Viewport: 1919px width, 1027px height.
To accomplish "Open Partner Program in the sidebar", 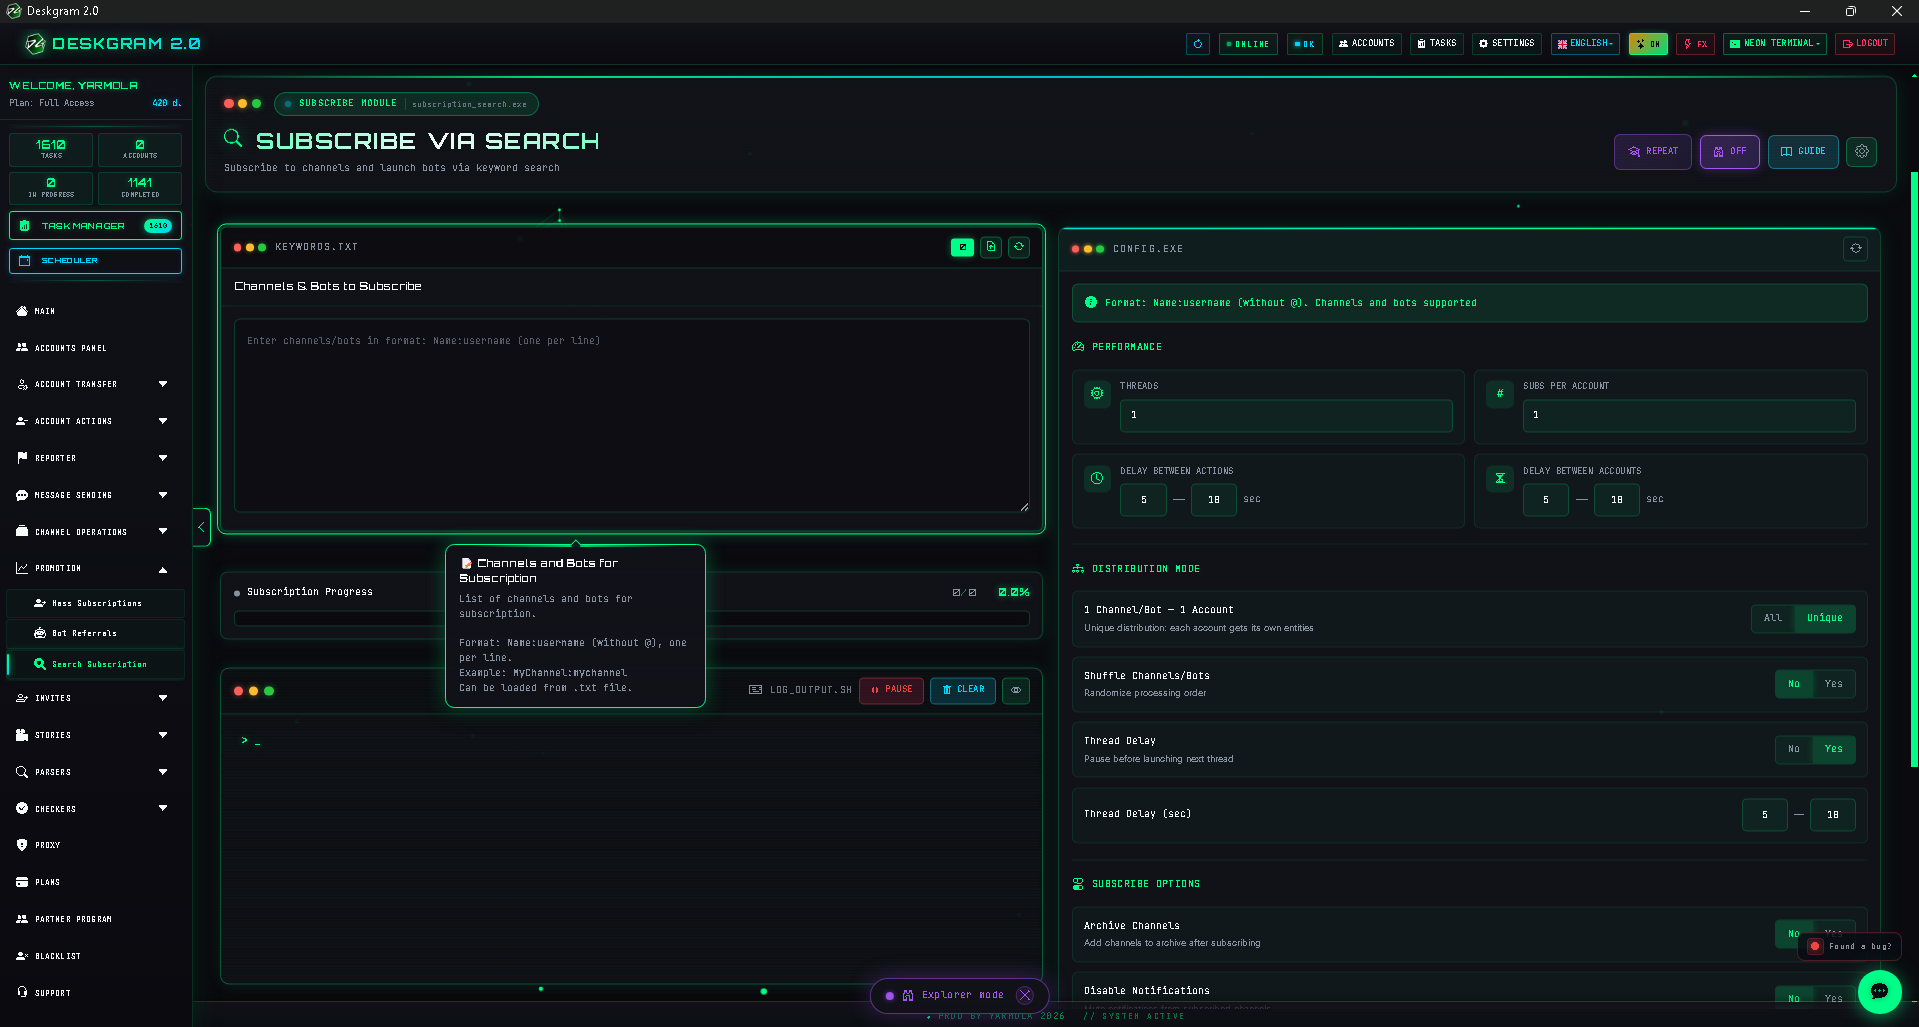I will tap(96, 919).
